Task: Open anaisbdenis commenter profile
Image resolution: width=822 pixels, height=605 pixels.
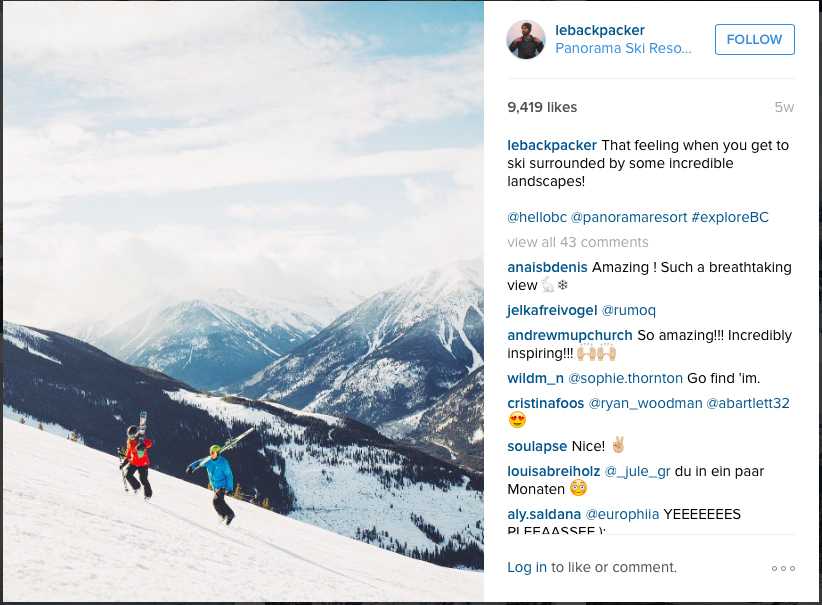Action: coord(547,267)
